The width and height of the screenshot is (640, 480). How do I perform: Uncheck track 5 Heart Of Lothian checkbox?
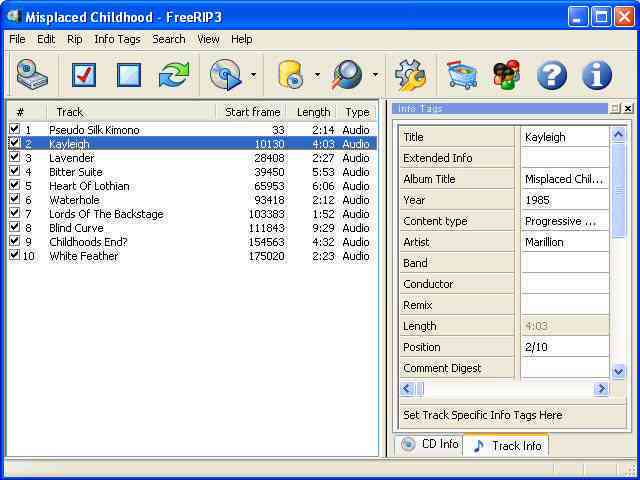click(15, 185)
